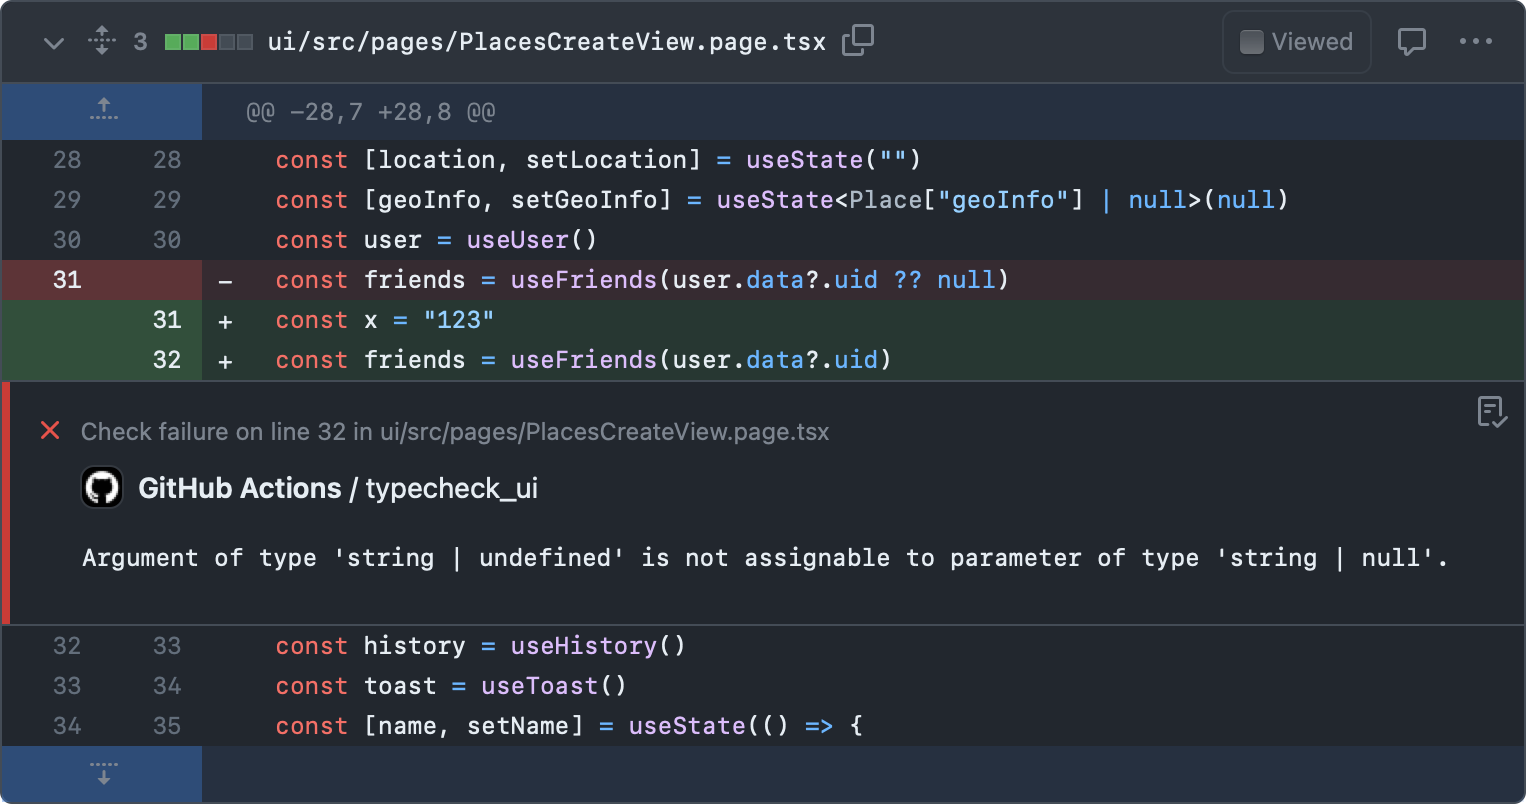Click the Check failure on line 32 message
Image resolution: width=1526 pixels, height=804 pixels.
point(455,432)
